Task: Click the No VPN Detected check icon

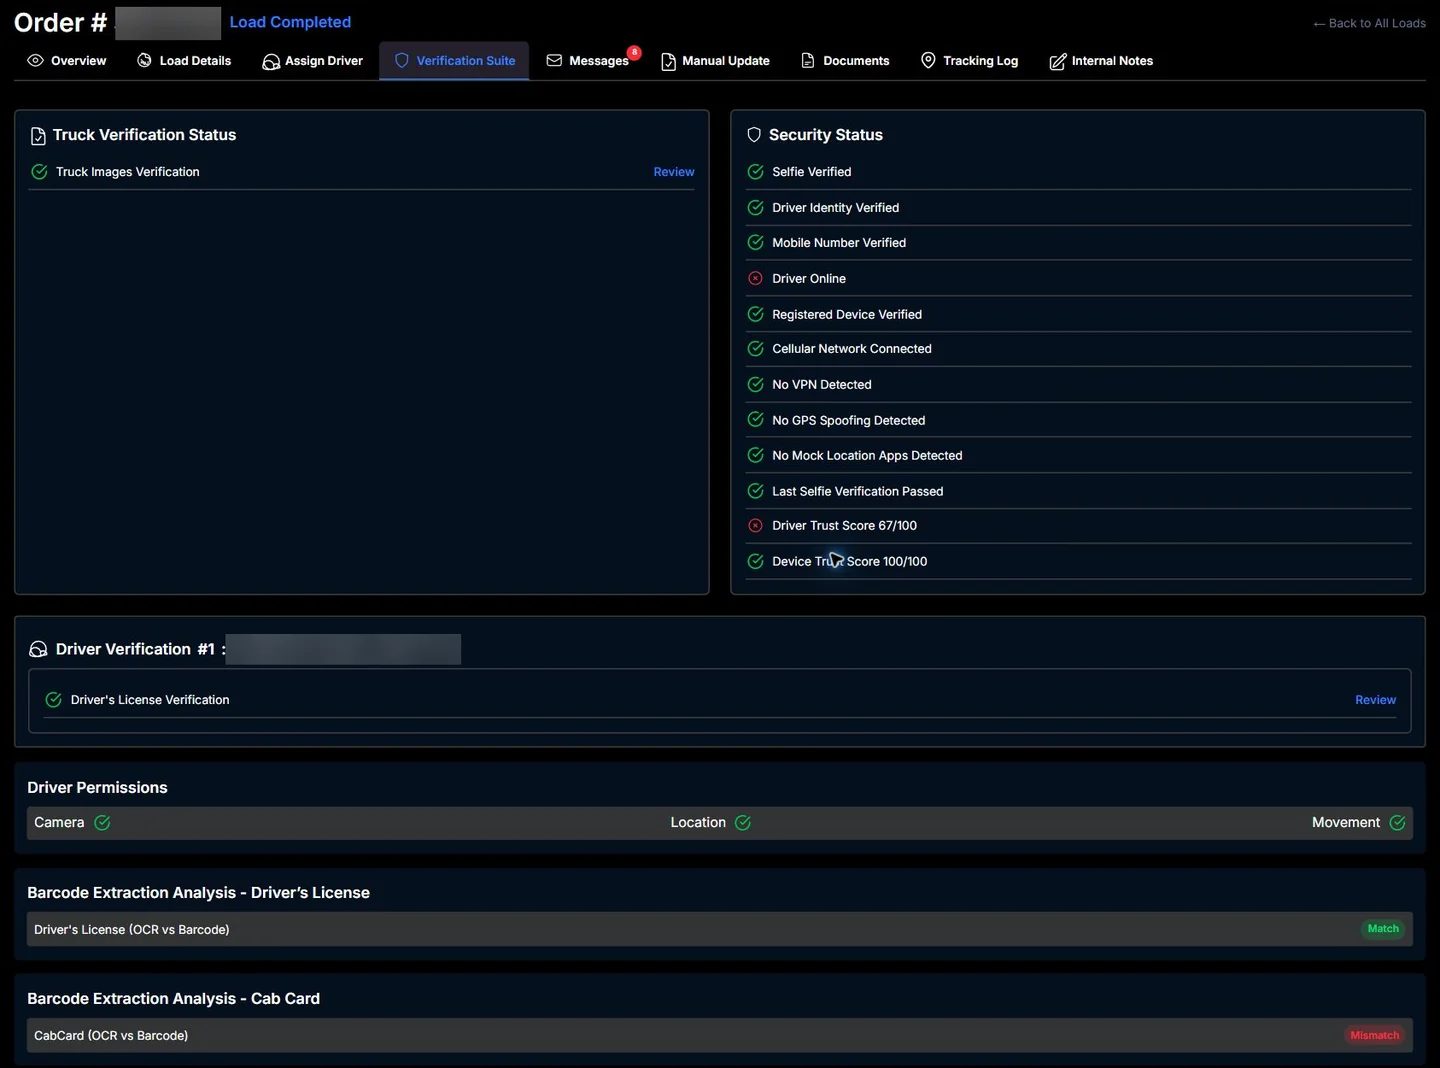Action: point(756,384)
